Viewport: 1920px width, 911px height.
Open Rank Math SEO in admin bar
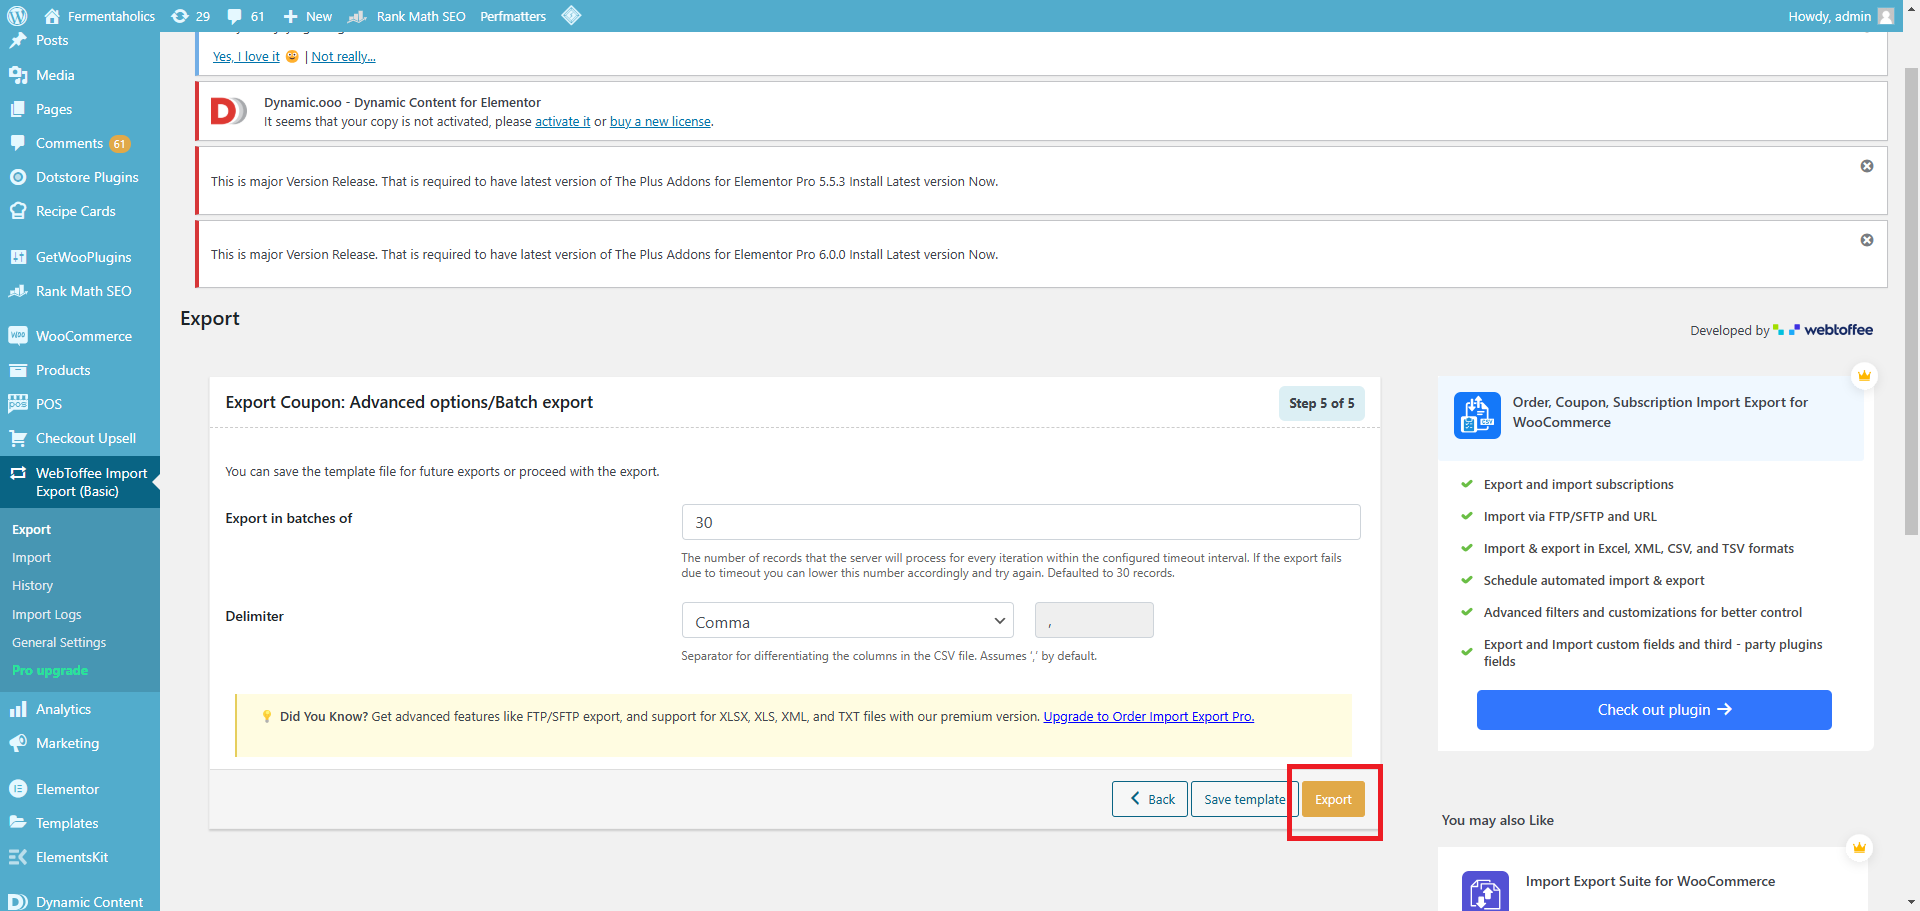(x=406, y=16)
